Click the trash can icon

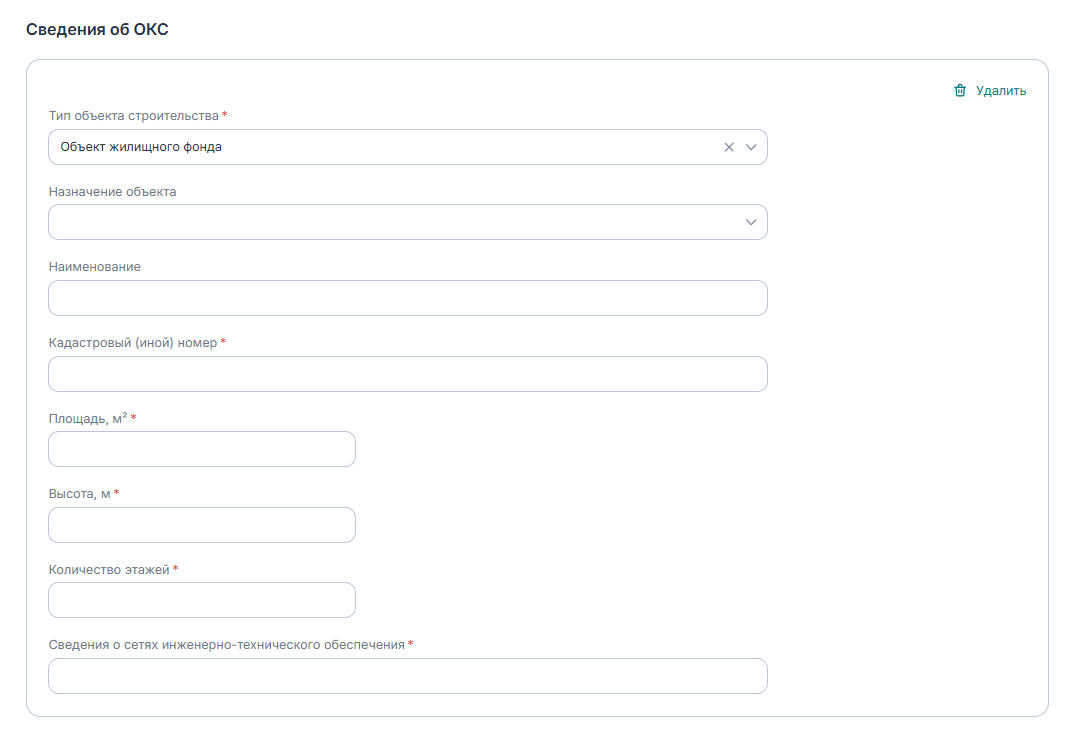coord(960,91)
